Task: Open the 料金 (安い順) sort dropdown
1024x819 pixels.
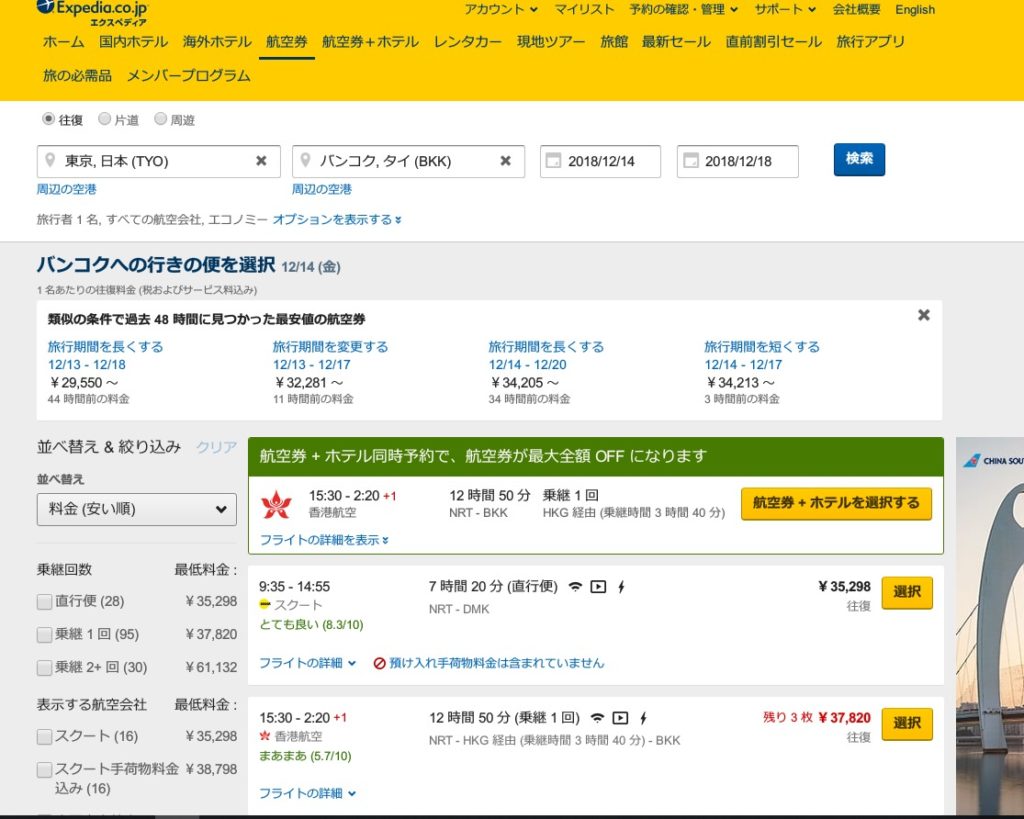Action: pos(136,509)
